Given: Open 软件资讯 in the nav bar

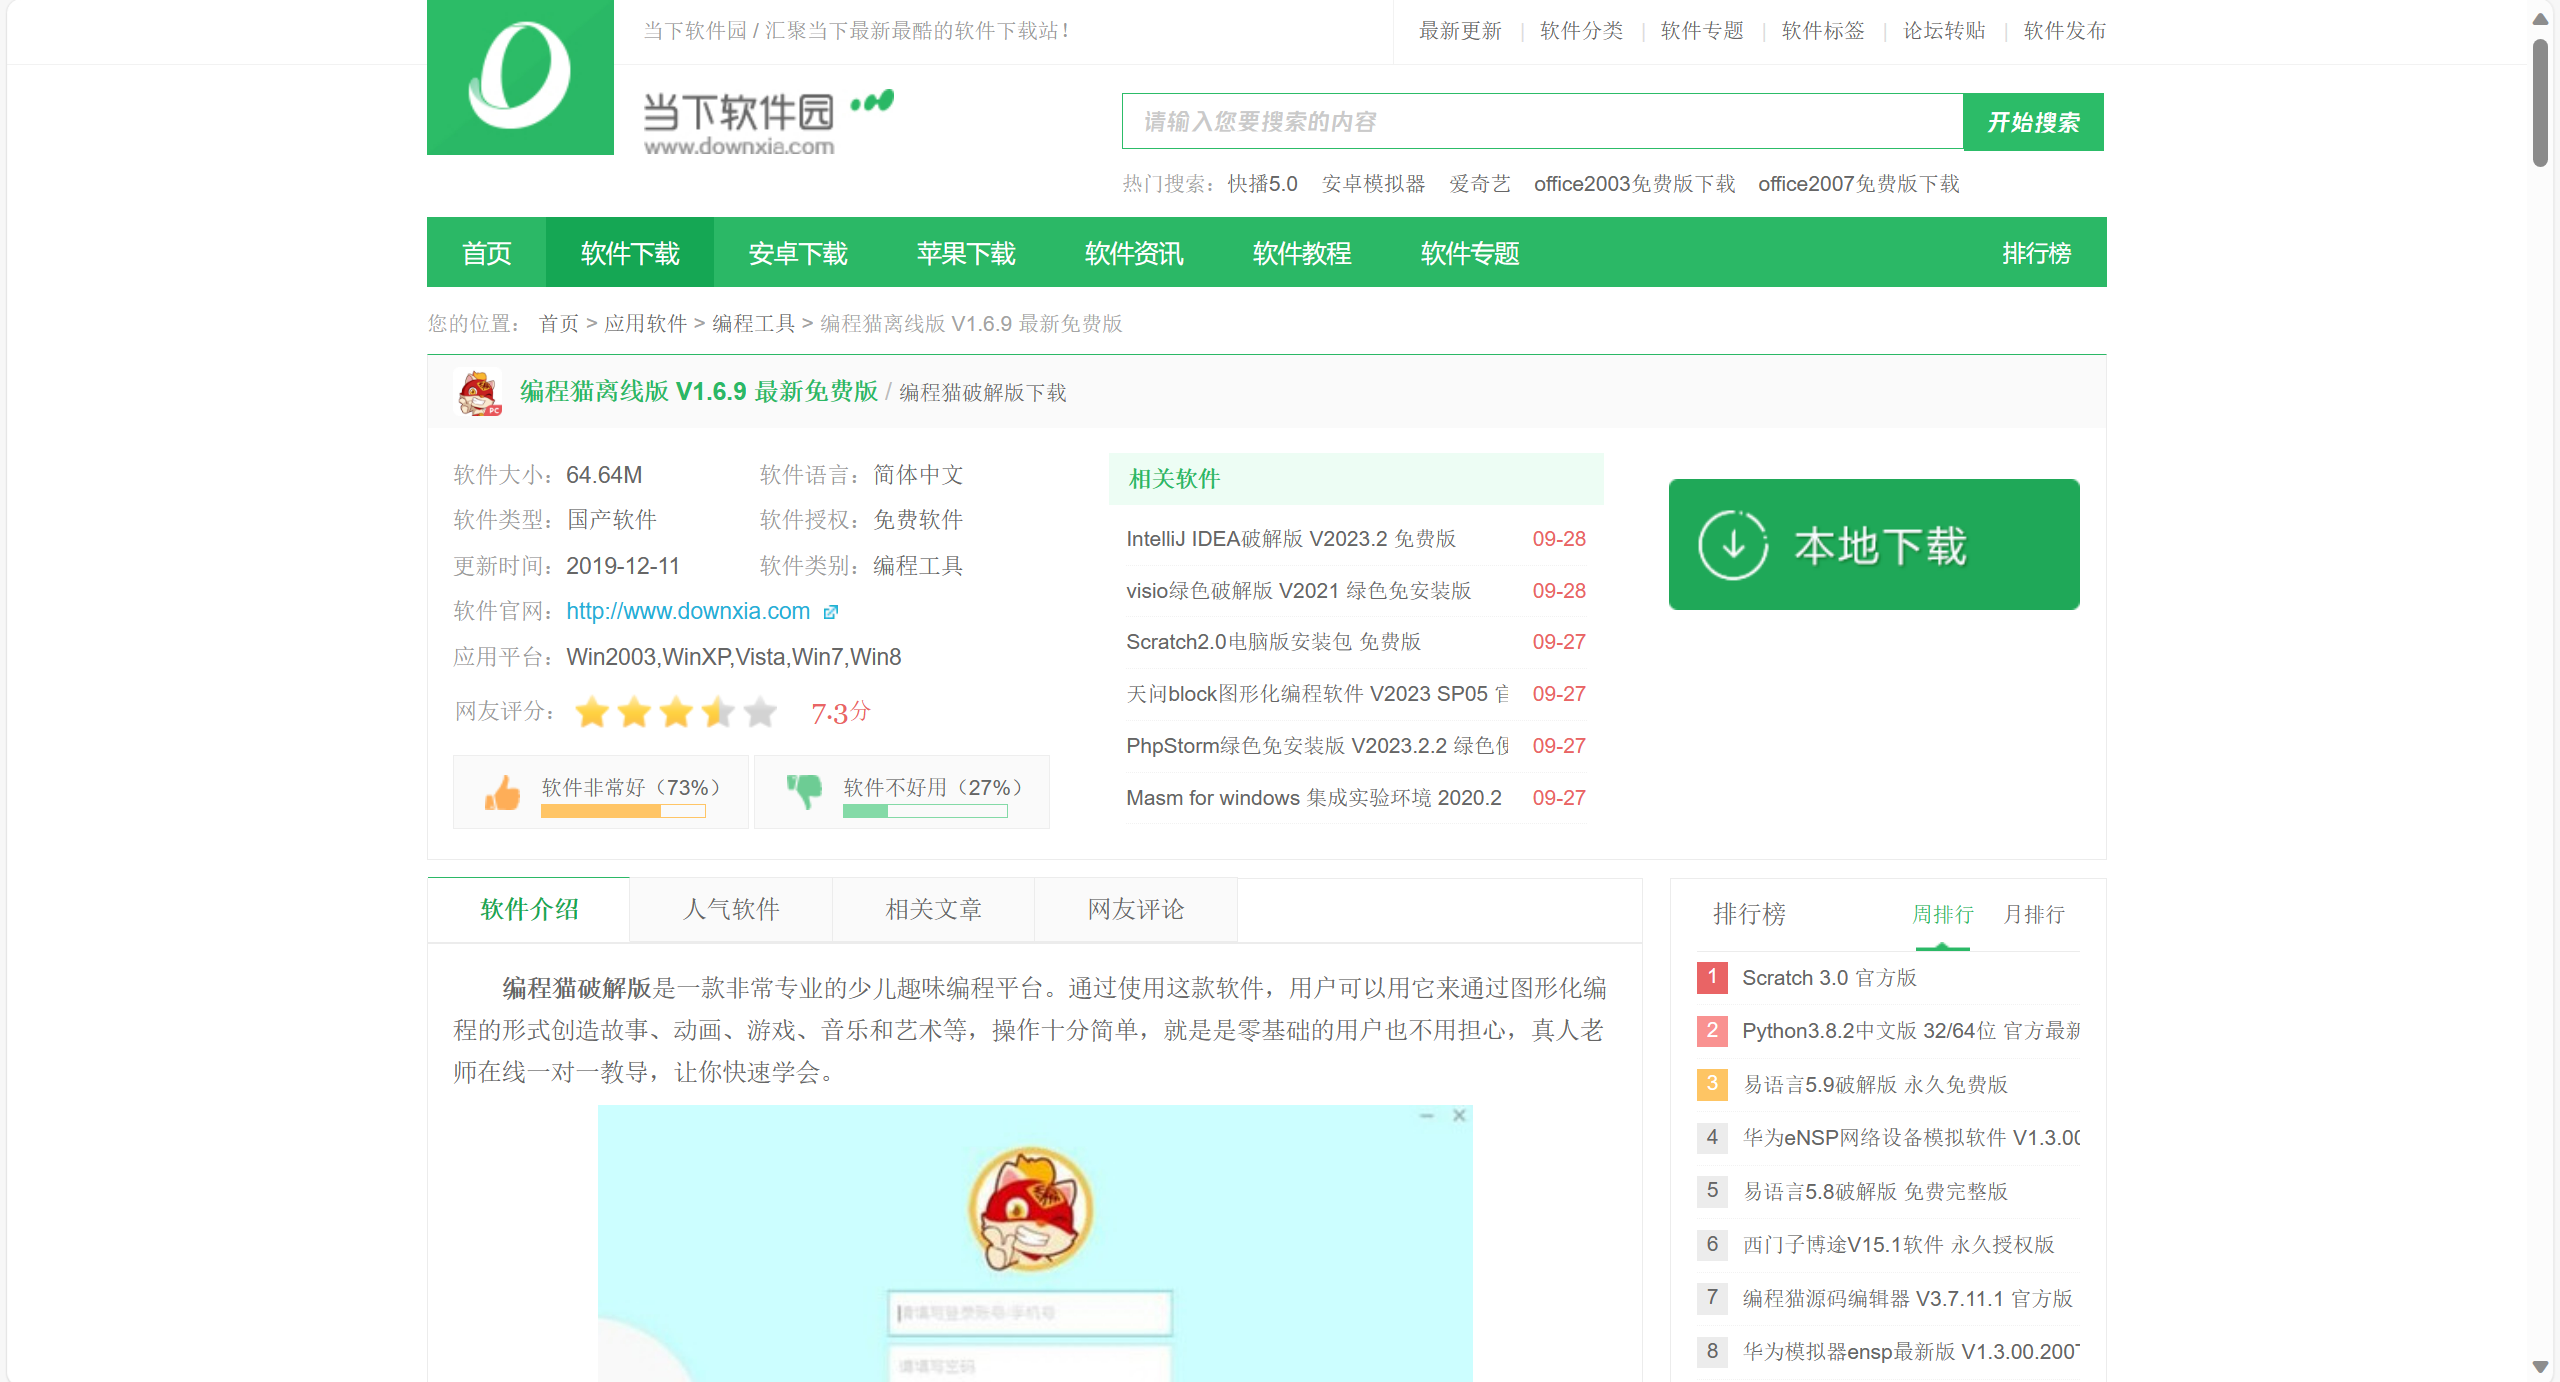Looking at the screenshot, I should coord(1134,253).
